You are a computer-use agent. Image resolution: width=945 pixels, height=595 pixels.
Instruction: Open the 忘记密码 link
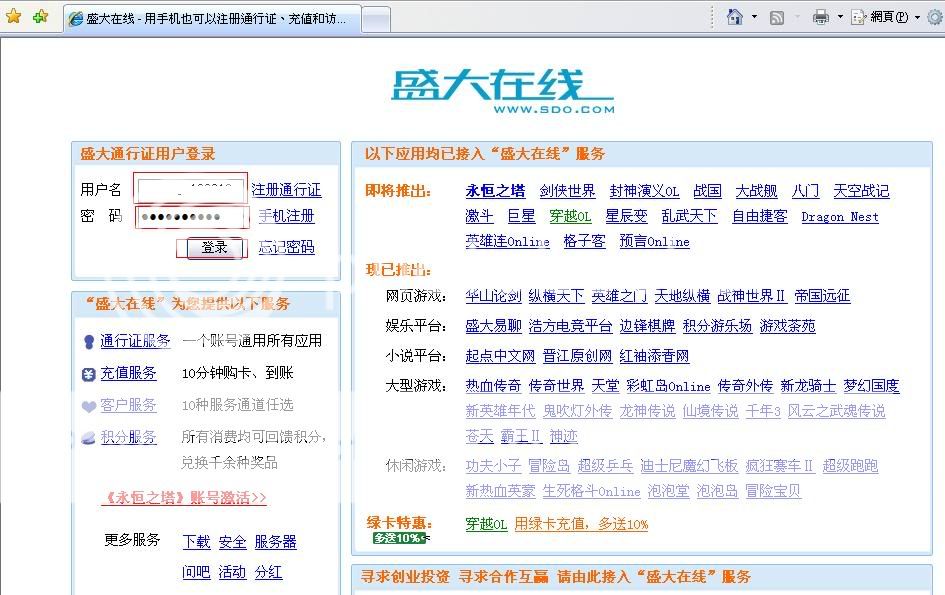pyautogui.click(x=286, y=247)
